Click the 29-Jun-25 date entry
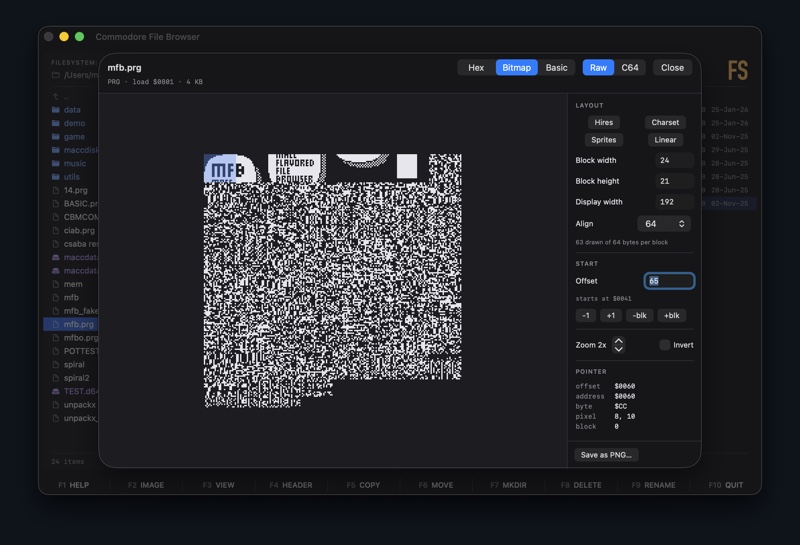This screenshot has height=545, width=800. [729, 150]
